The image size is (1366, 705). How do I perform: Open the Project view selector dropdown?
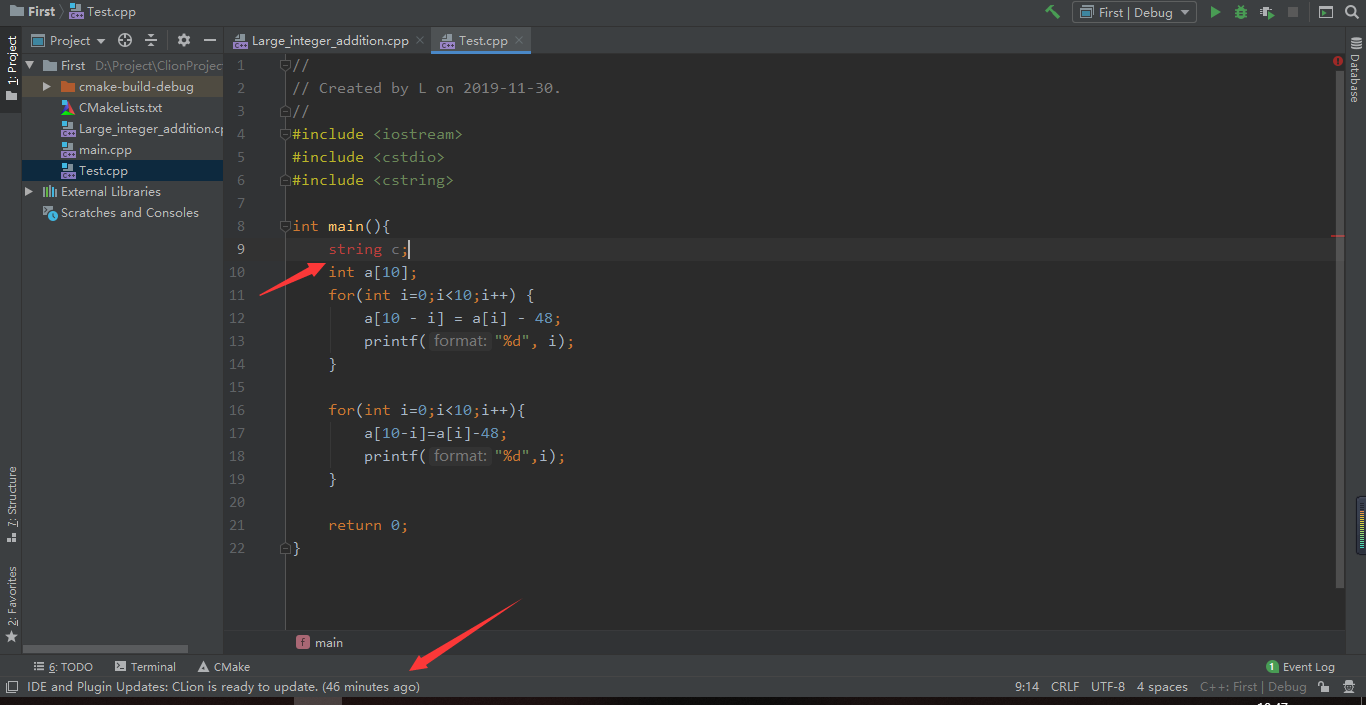[68, 40]
